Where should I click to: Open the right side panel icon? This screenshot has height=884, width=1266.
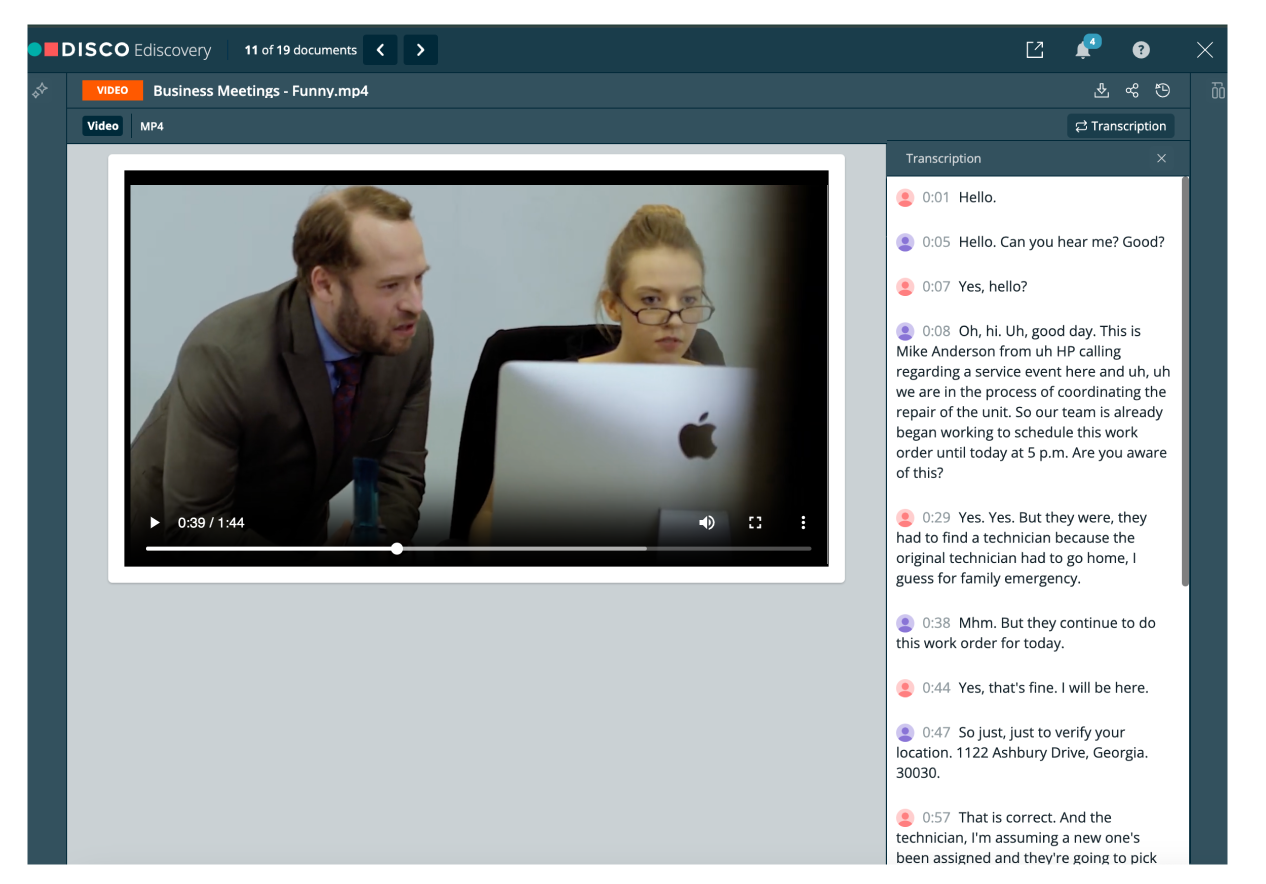click(1217, 91)
